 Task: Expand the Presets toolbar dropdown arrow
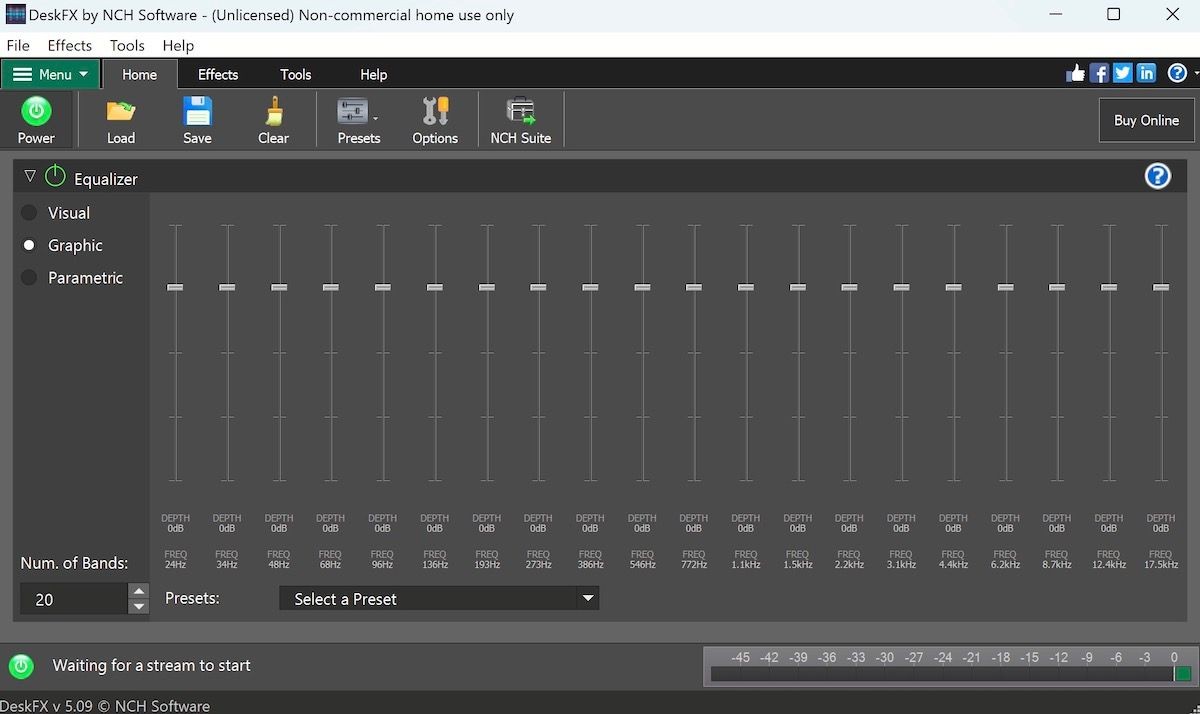(375, 118)
